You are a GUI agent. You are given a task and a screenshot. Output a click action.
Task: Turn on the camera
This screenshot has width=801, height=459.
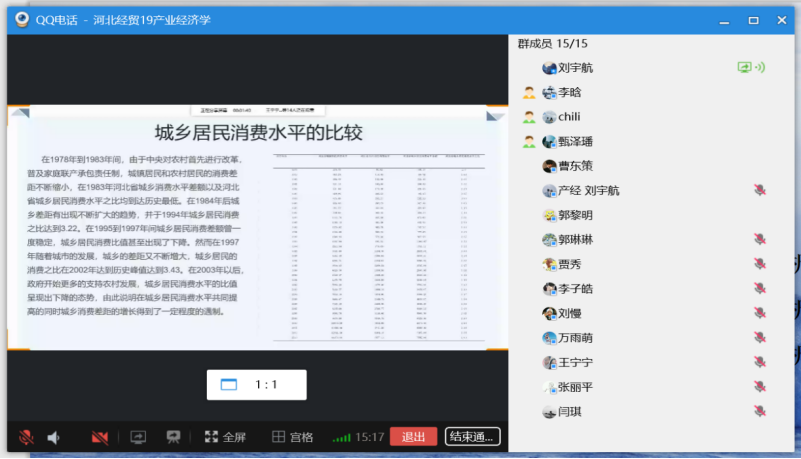click(99, 437)
